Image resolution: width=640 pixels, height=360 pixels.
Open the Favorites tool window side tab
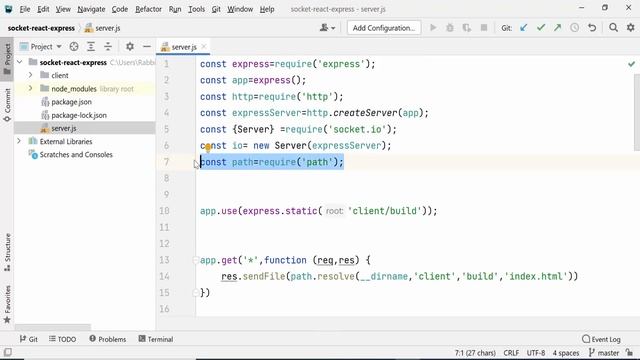coord(7,304)
